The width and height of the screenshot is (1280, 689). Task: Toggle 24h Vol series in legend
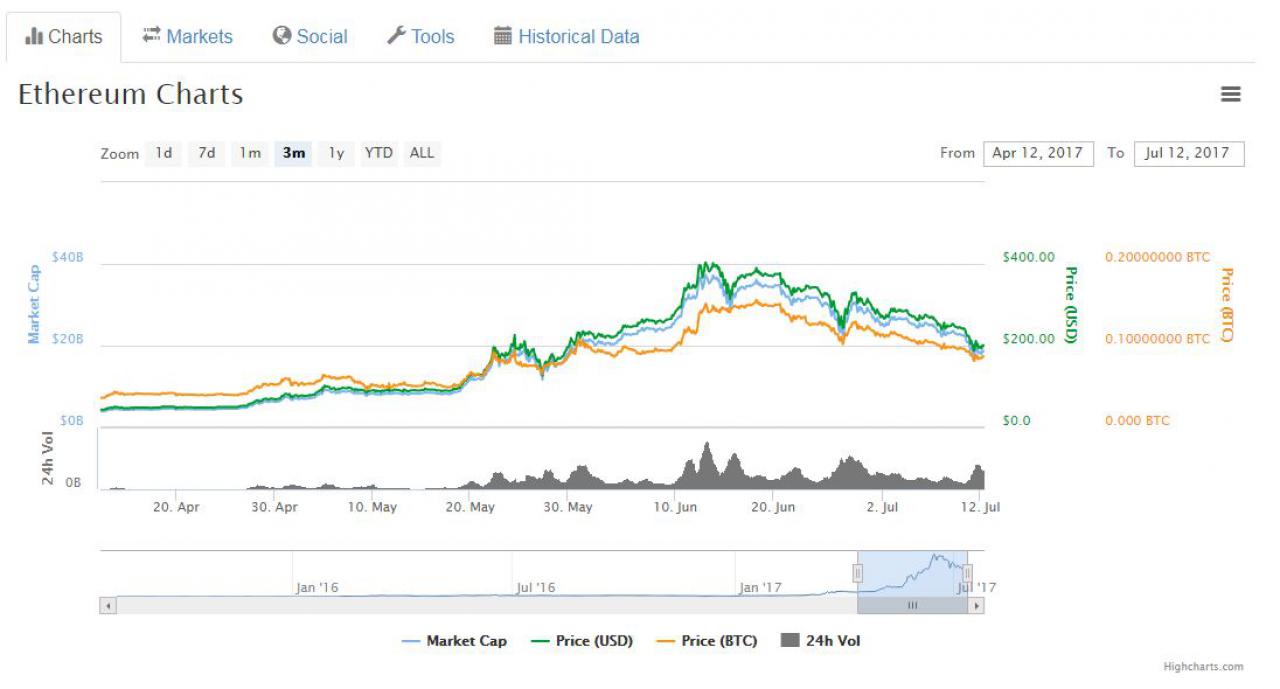click(x=820, y=641)
